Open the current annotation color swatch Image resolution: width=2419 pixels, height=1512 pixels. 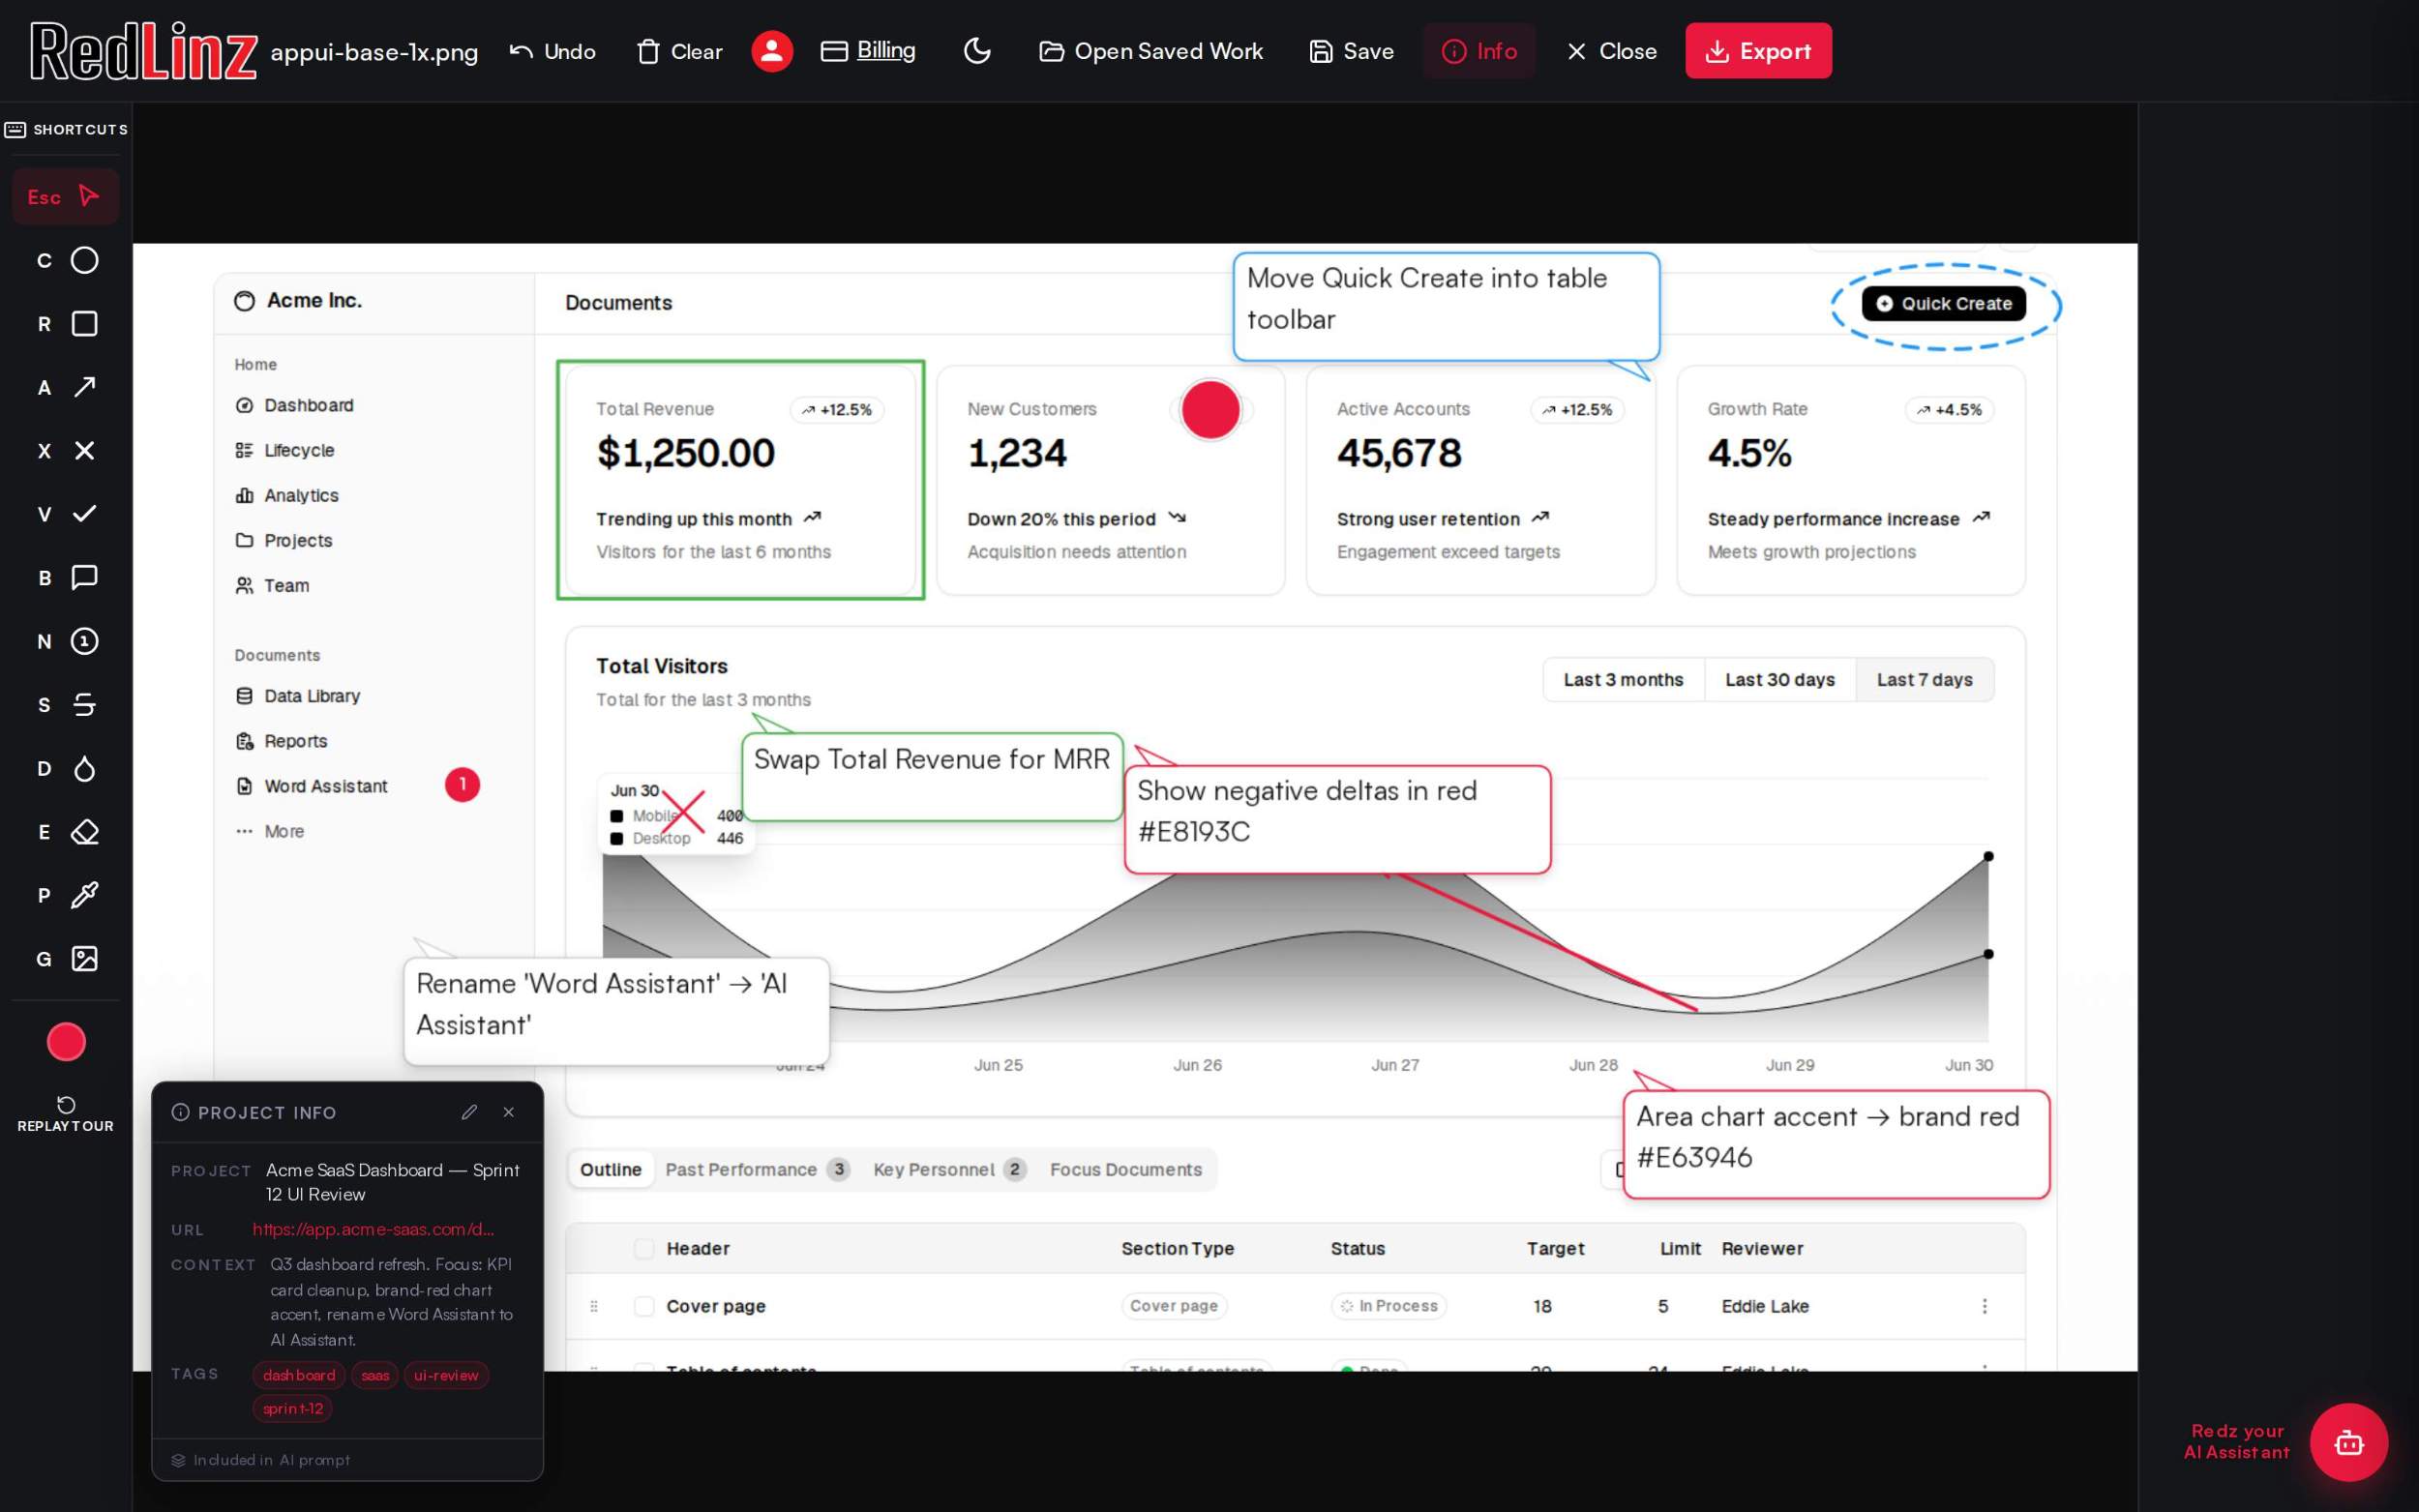coord(66,1042)
